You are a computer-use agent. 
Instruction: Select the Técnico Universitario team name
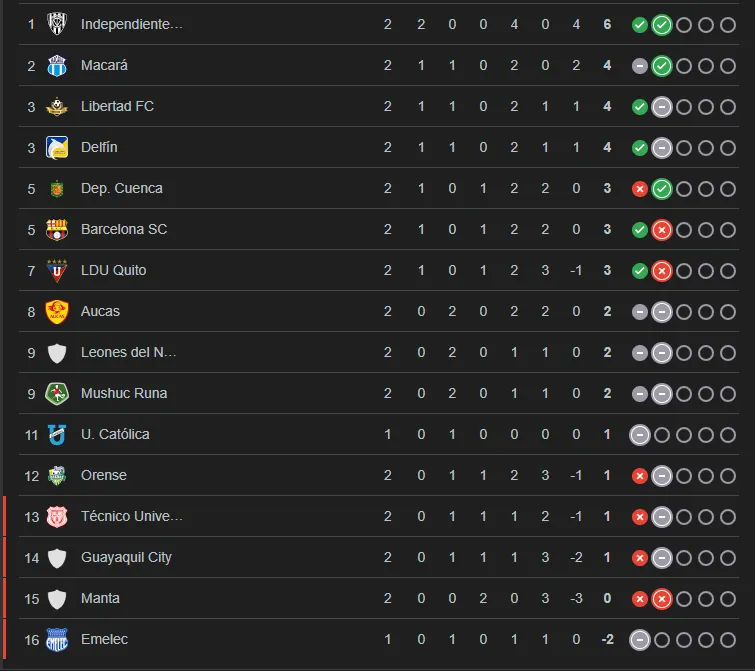tap(132, 516)
